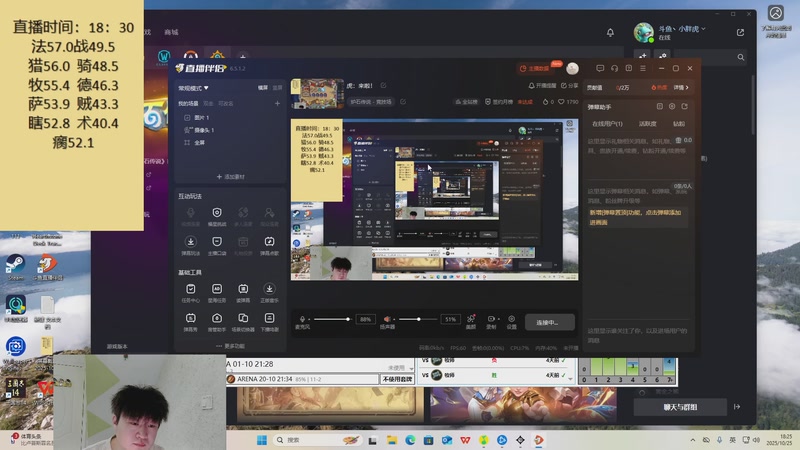Click the 添加素材 button
This screenshot has height=450, width=800.
(231, 177)
